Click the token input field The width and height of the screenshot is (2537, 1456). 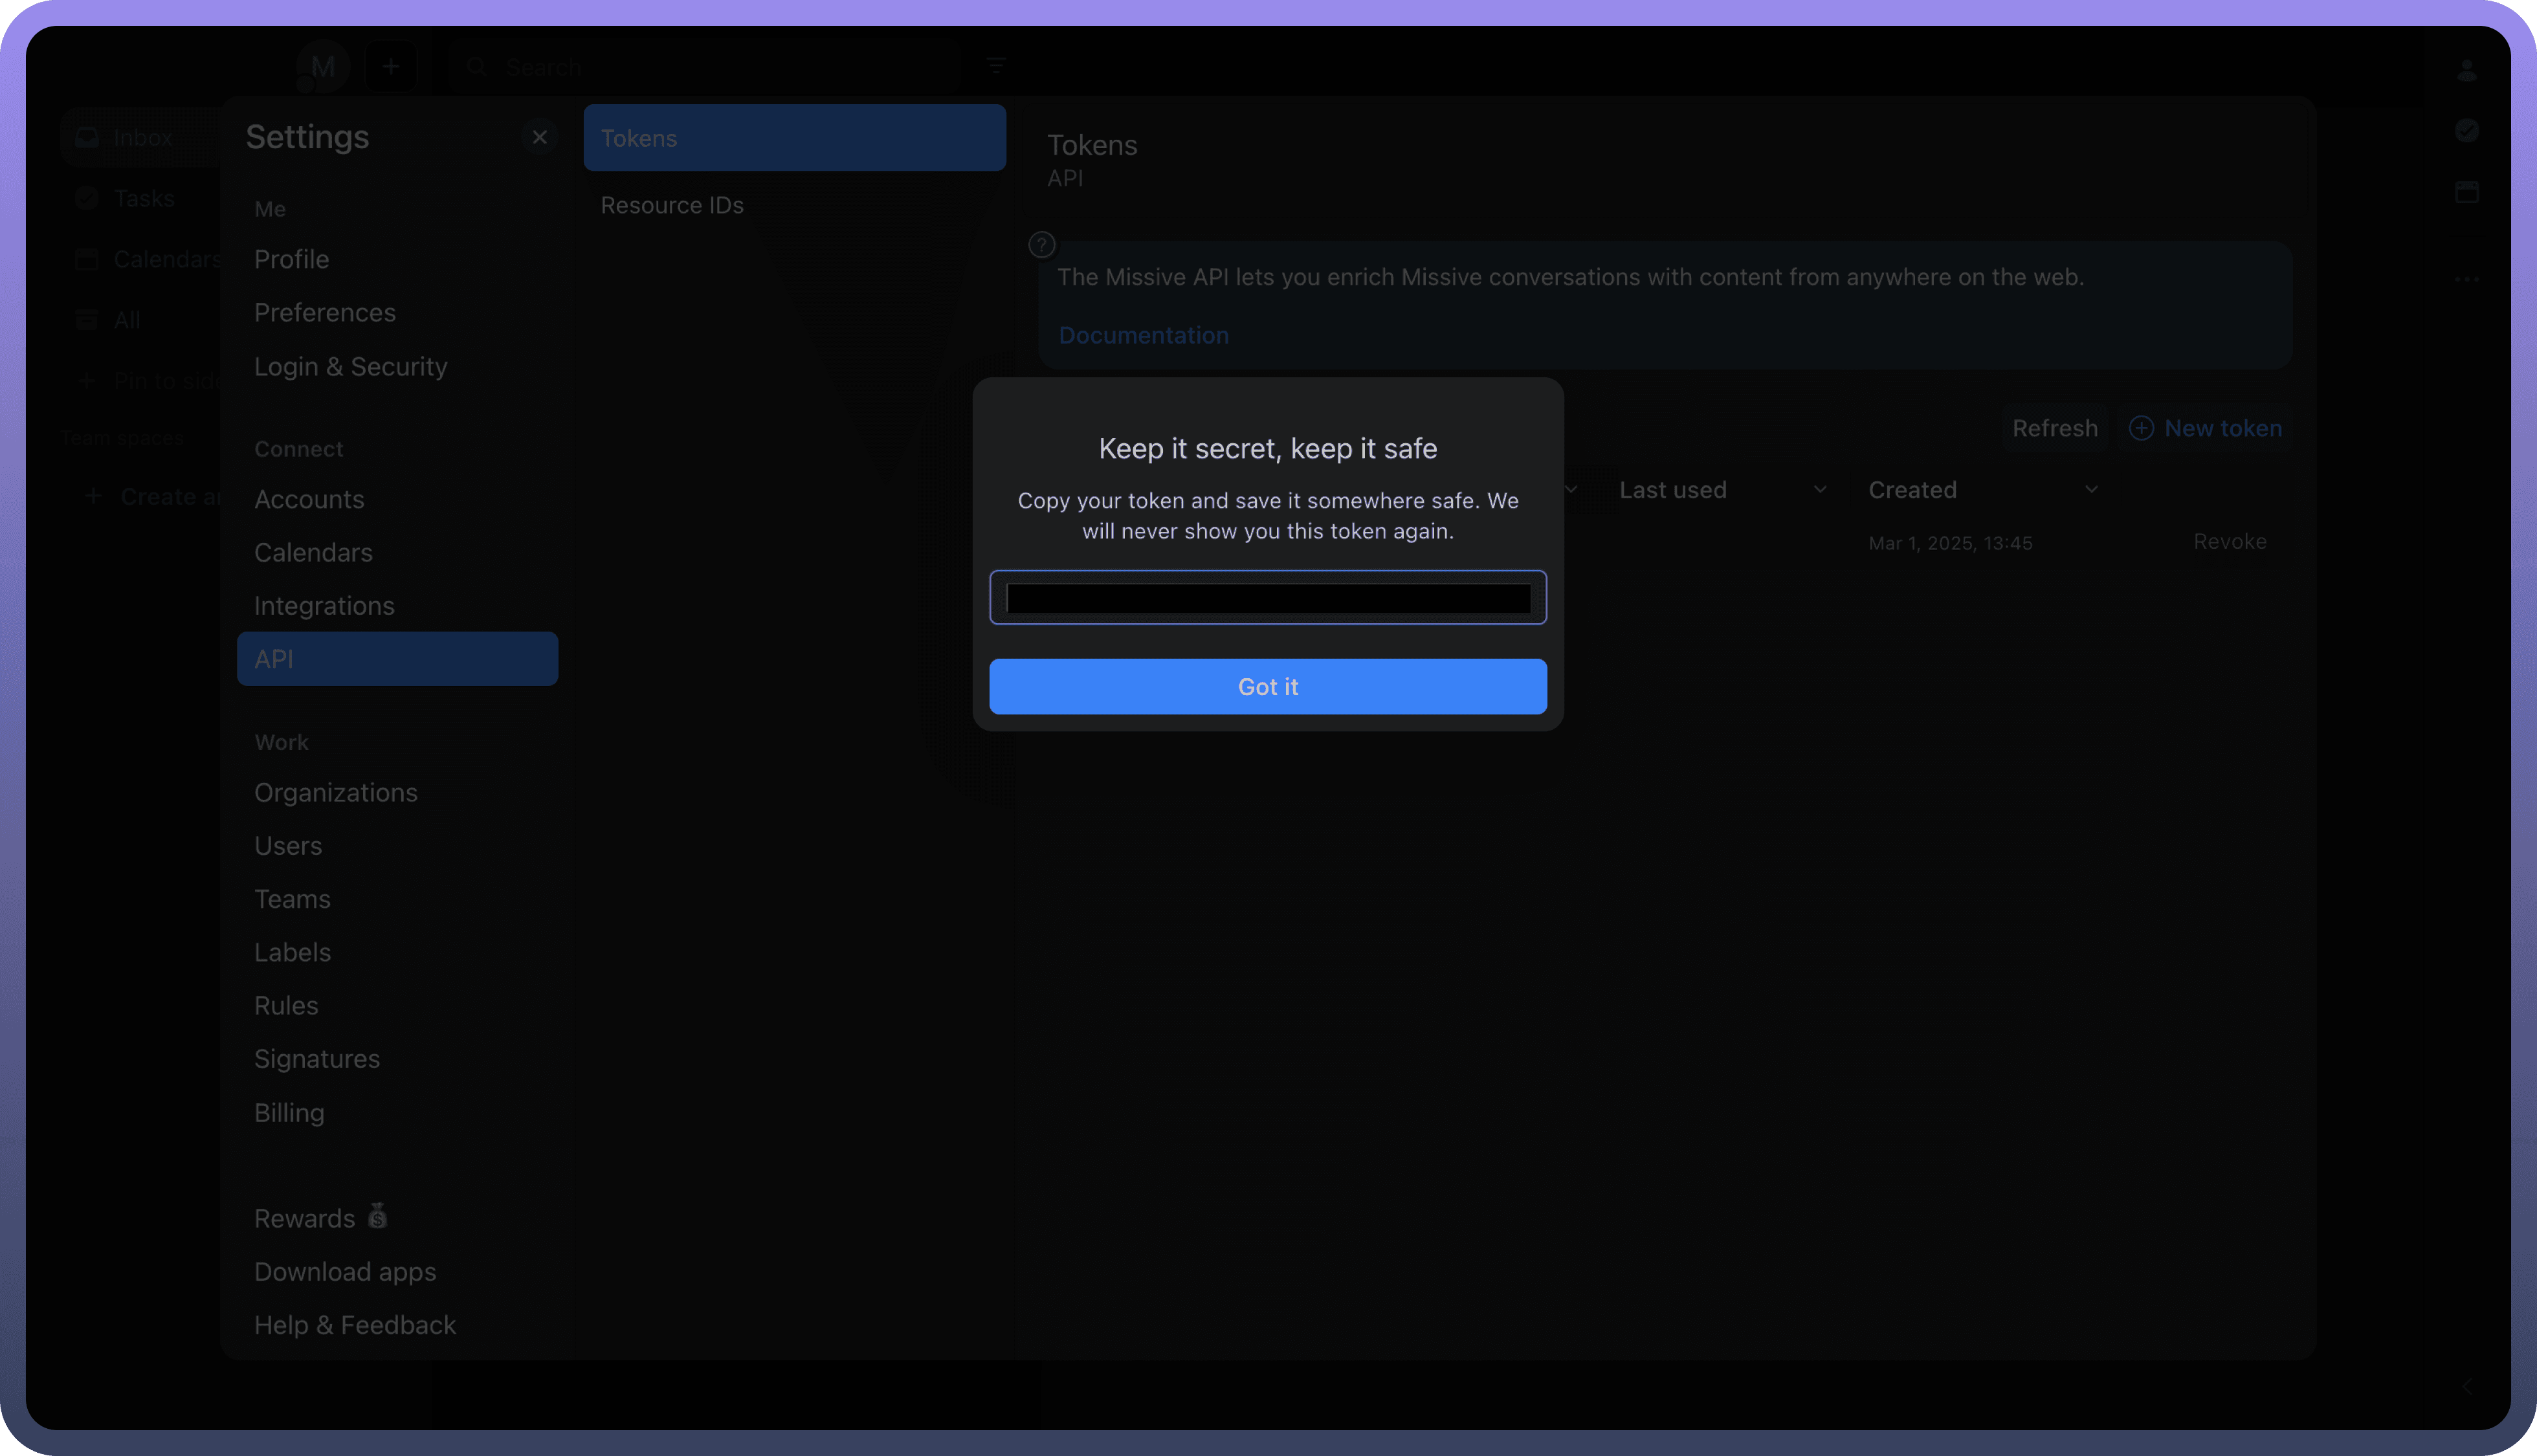[x=1267, y=598]
